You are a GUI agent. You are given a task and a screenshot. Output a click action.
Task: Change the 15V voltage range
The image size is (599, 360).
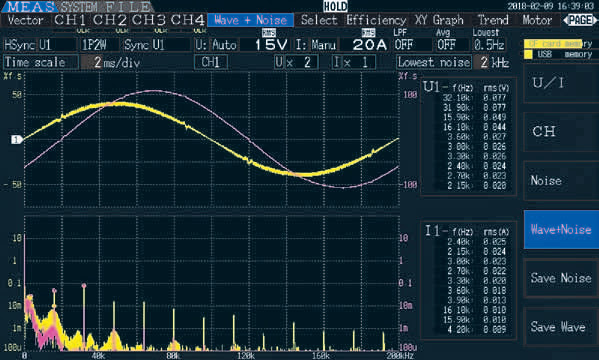click(271, 45)
